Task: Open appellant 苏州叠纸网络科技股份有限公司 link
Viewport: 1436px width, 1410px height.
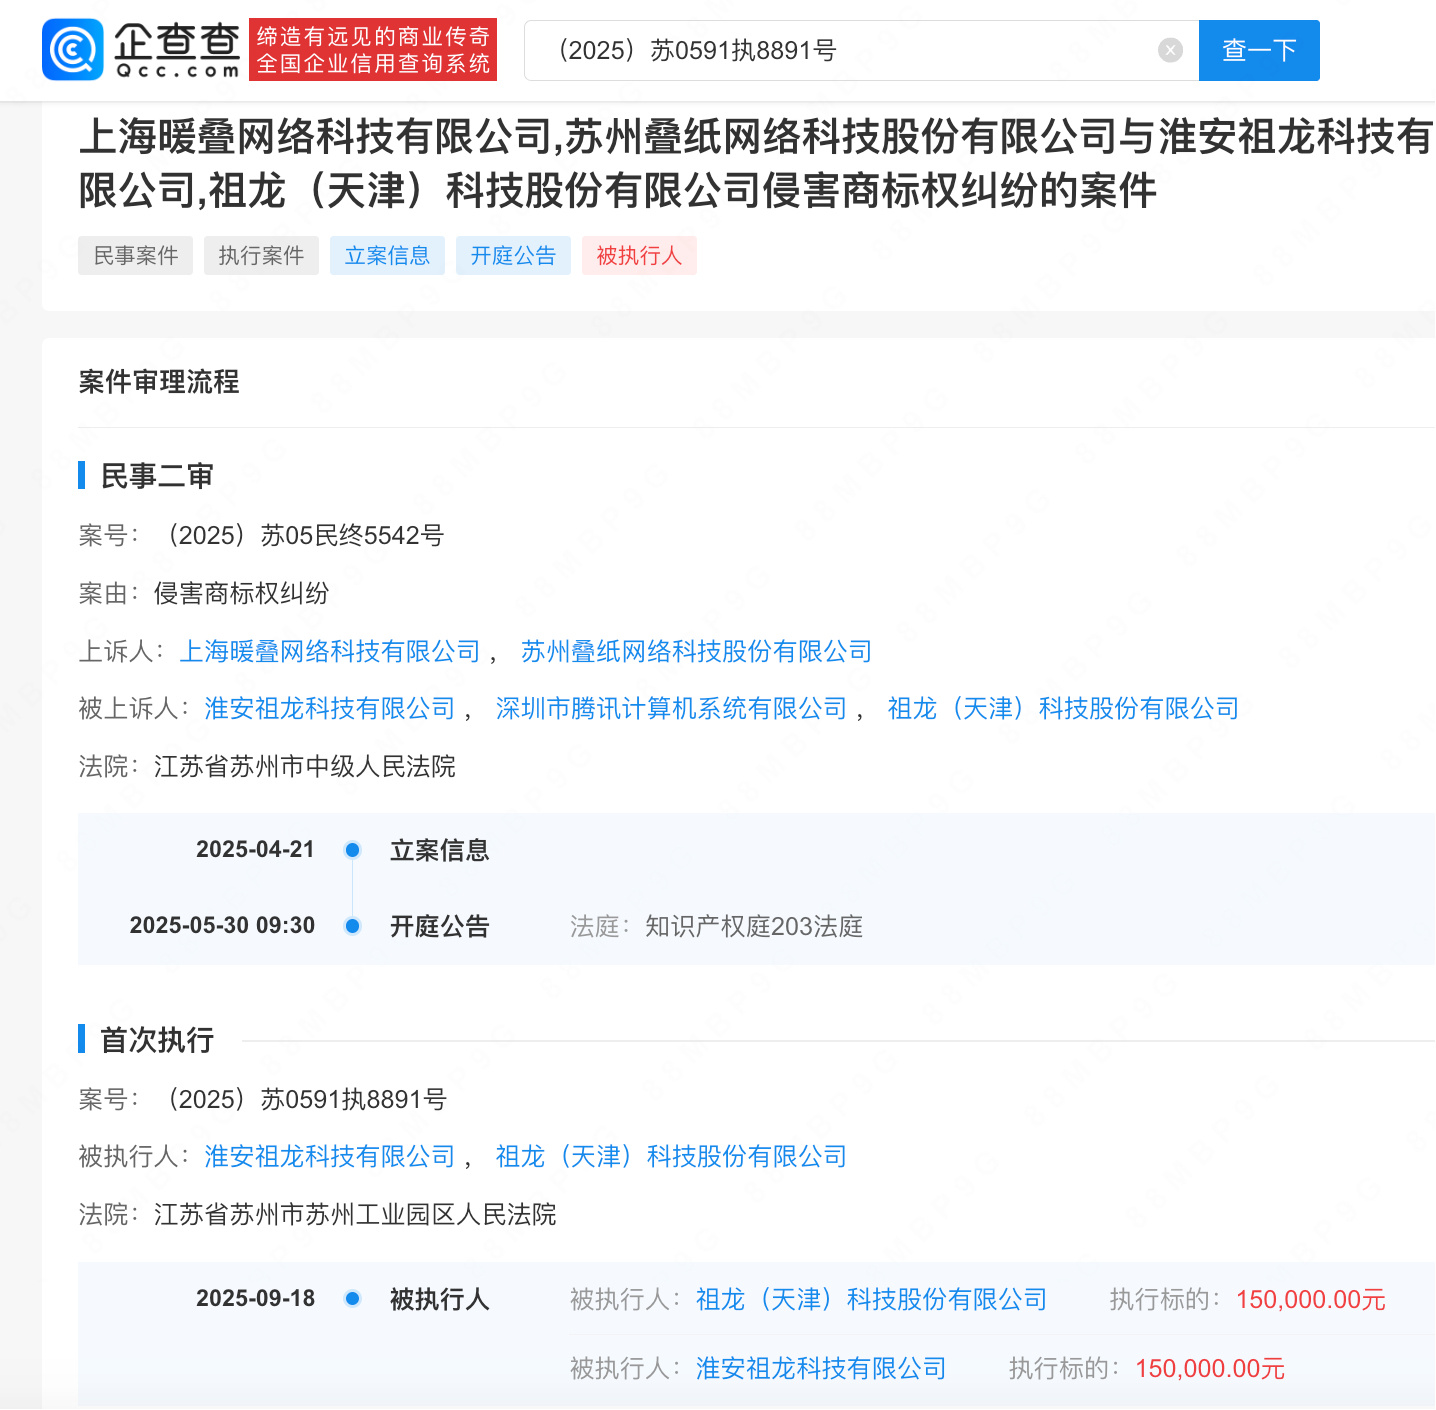Action: point(696,652)
